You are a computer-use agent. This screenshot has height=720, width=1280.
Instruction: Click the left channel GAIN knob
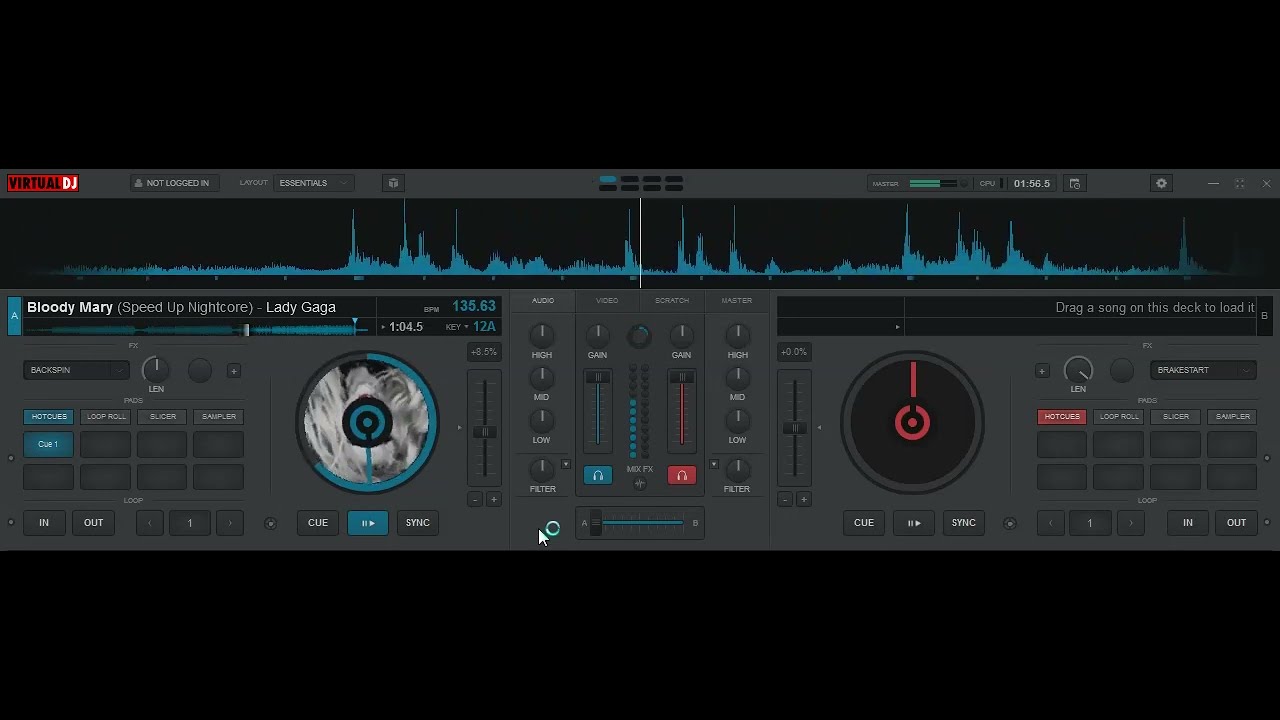point(597,335)
